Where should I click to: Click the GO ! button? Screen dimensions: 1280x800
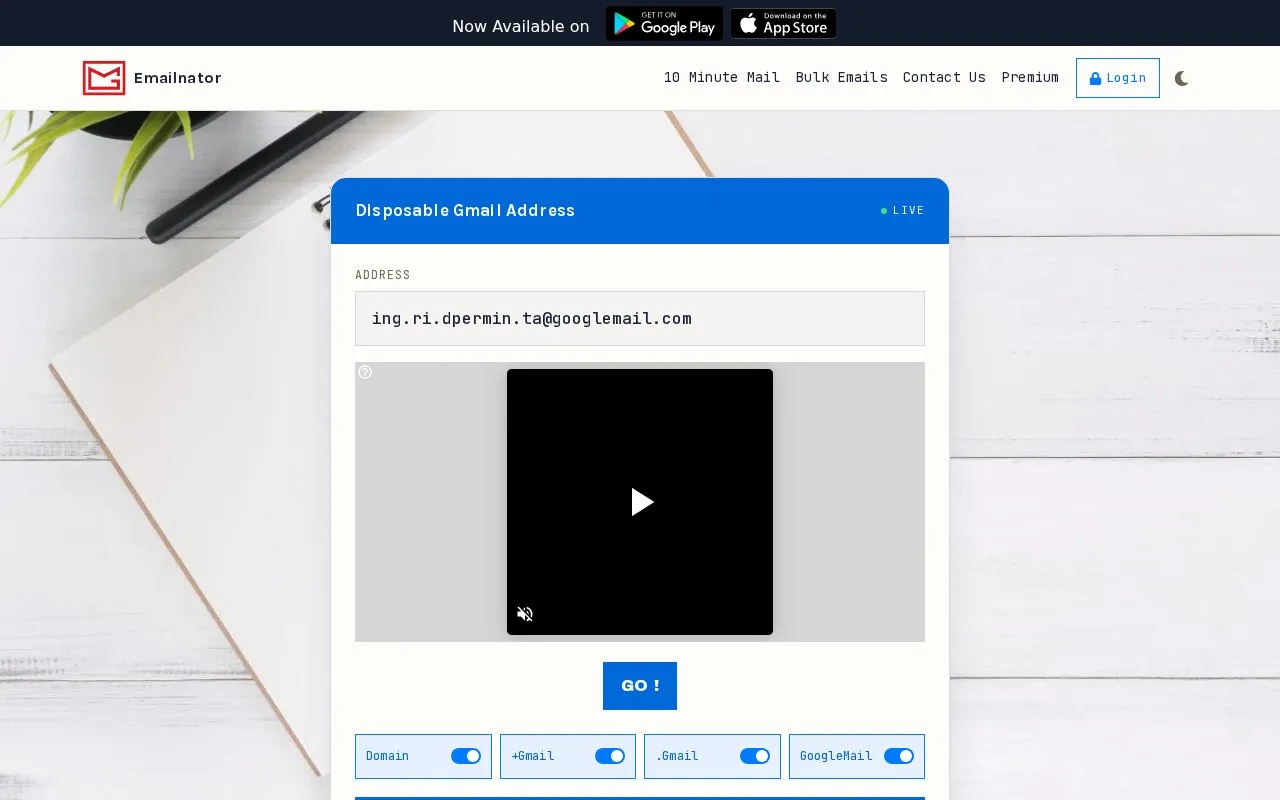pos(640,686)
